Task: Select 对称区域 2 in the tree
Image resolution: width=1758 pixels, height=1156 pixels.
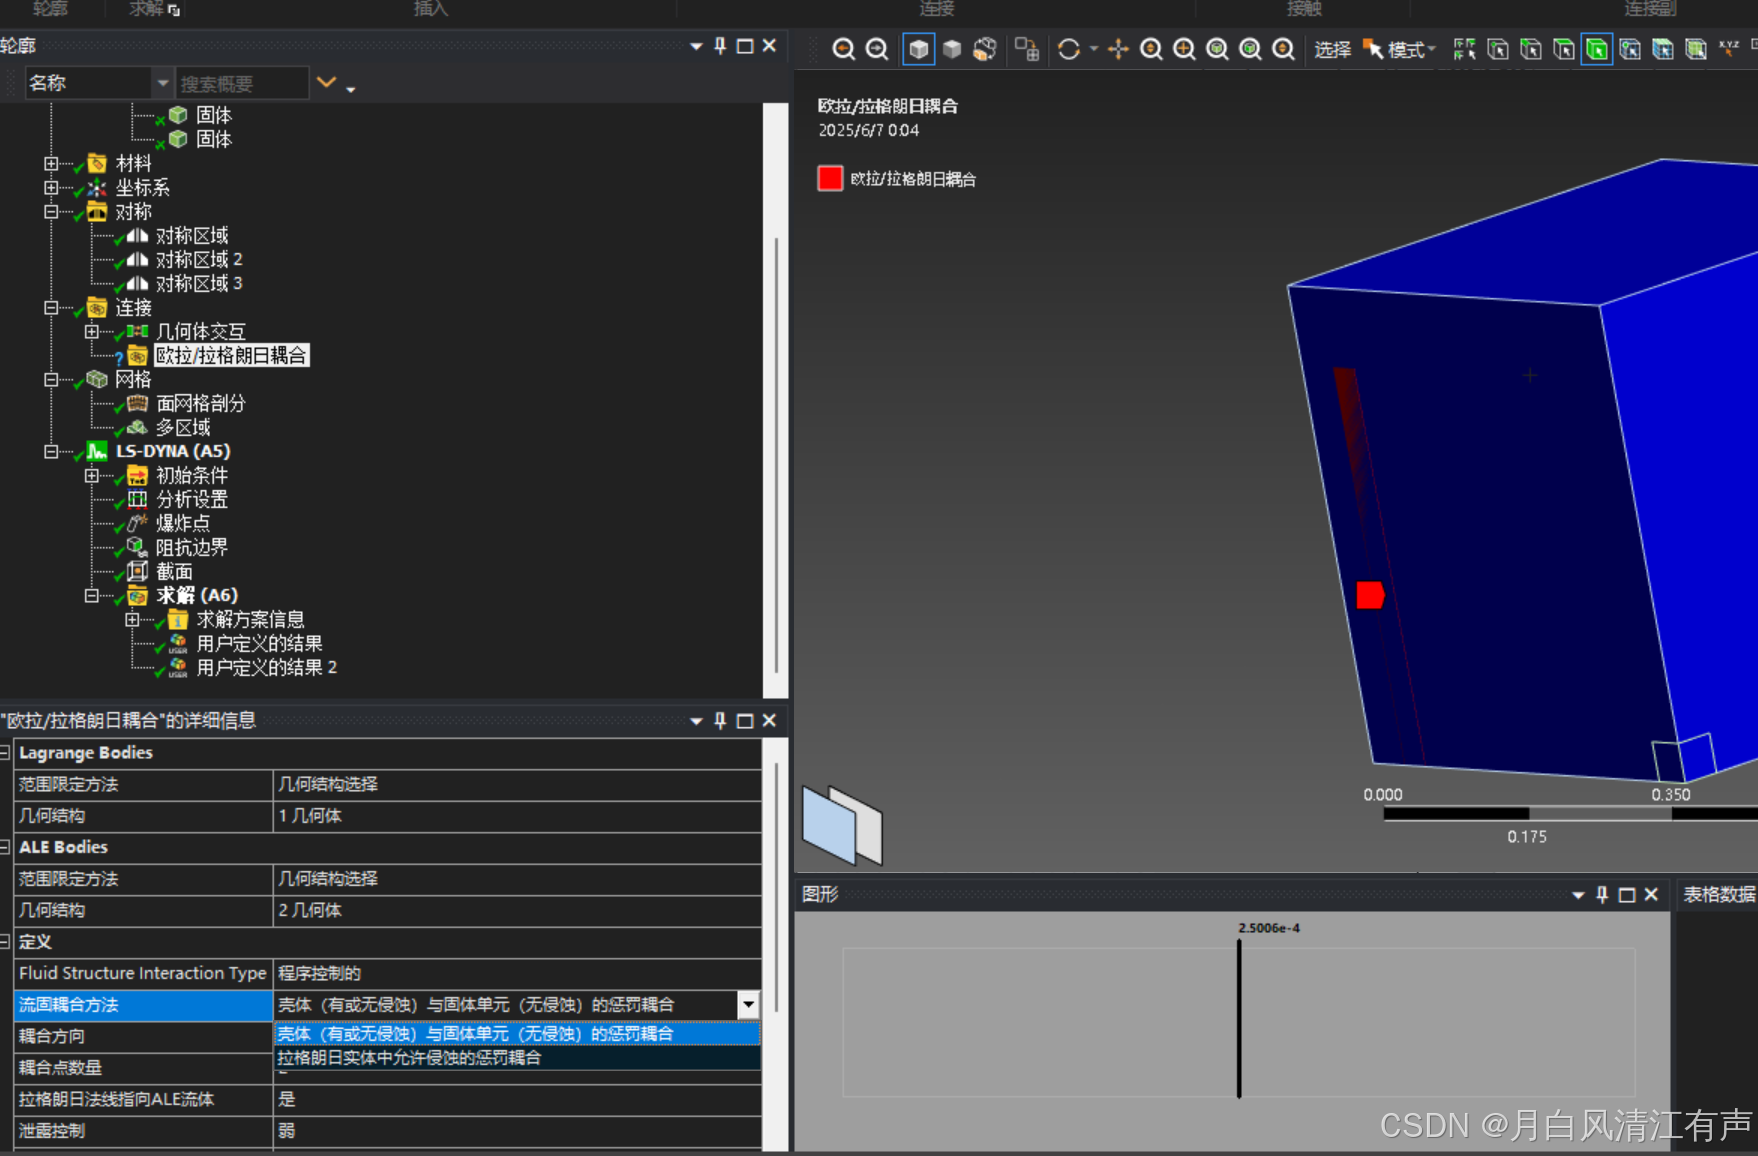Action: click(x=199, y=259)
